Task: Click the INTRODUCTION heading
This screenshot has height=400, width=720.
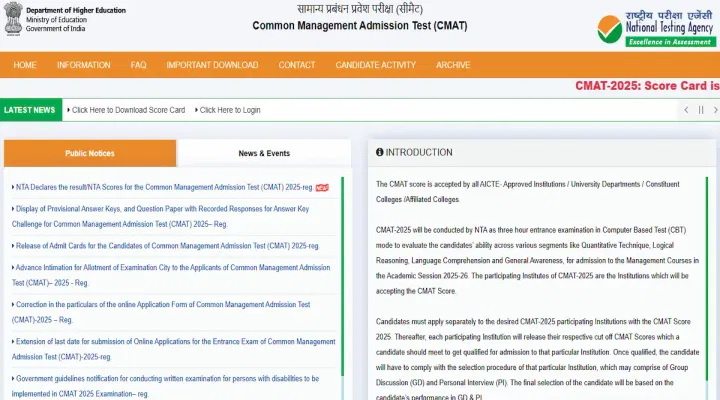Action: tap(419, 152)
